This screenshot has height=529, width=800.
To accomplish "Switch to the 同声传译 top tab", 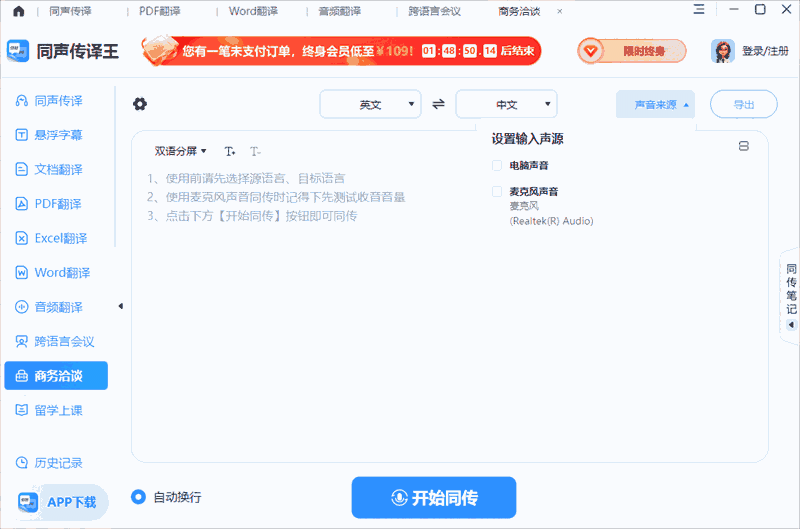I will coord(70,11).
